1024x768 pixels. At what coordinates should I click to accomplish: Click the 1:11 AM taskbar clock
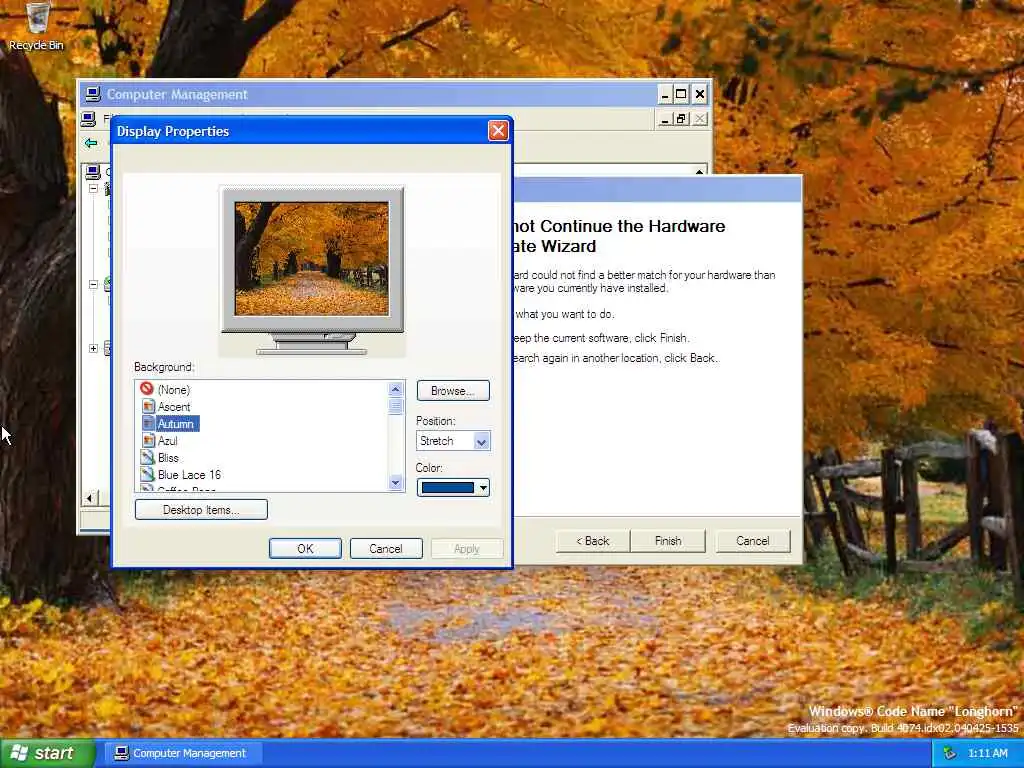click(x=987, y=754)
